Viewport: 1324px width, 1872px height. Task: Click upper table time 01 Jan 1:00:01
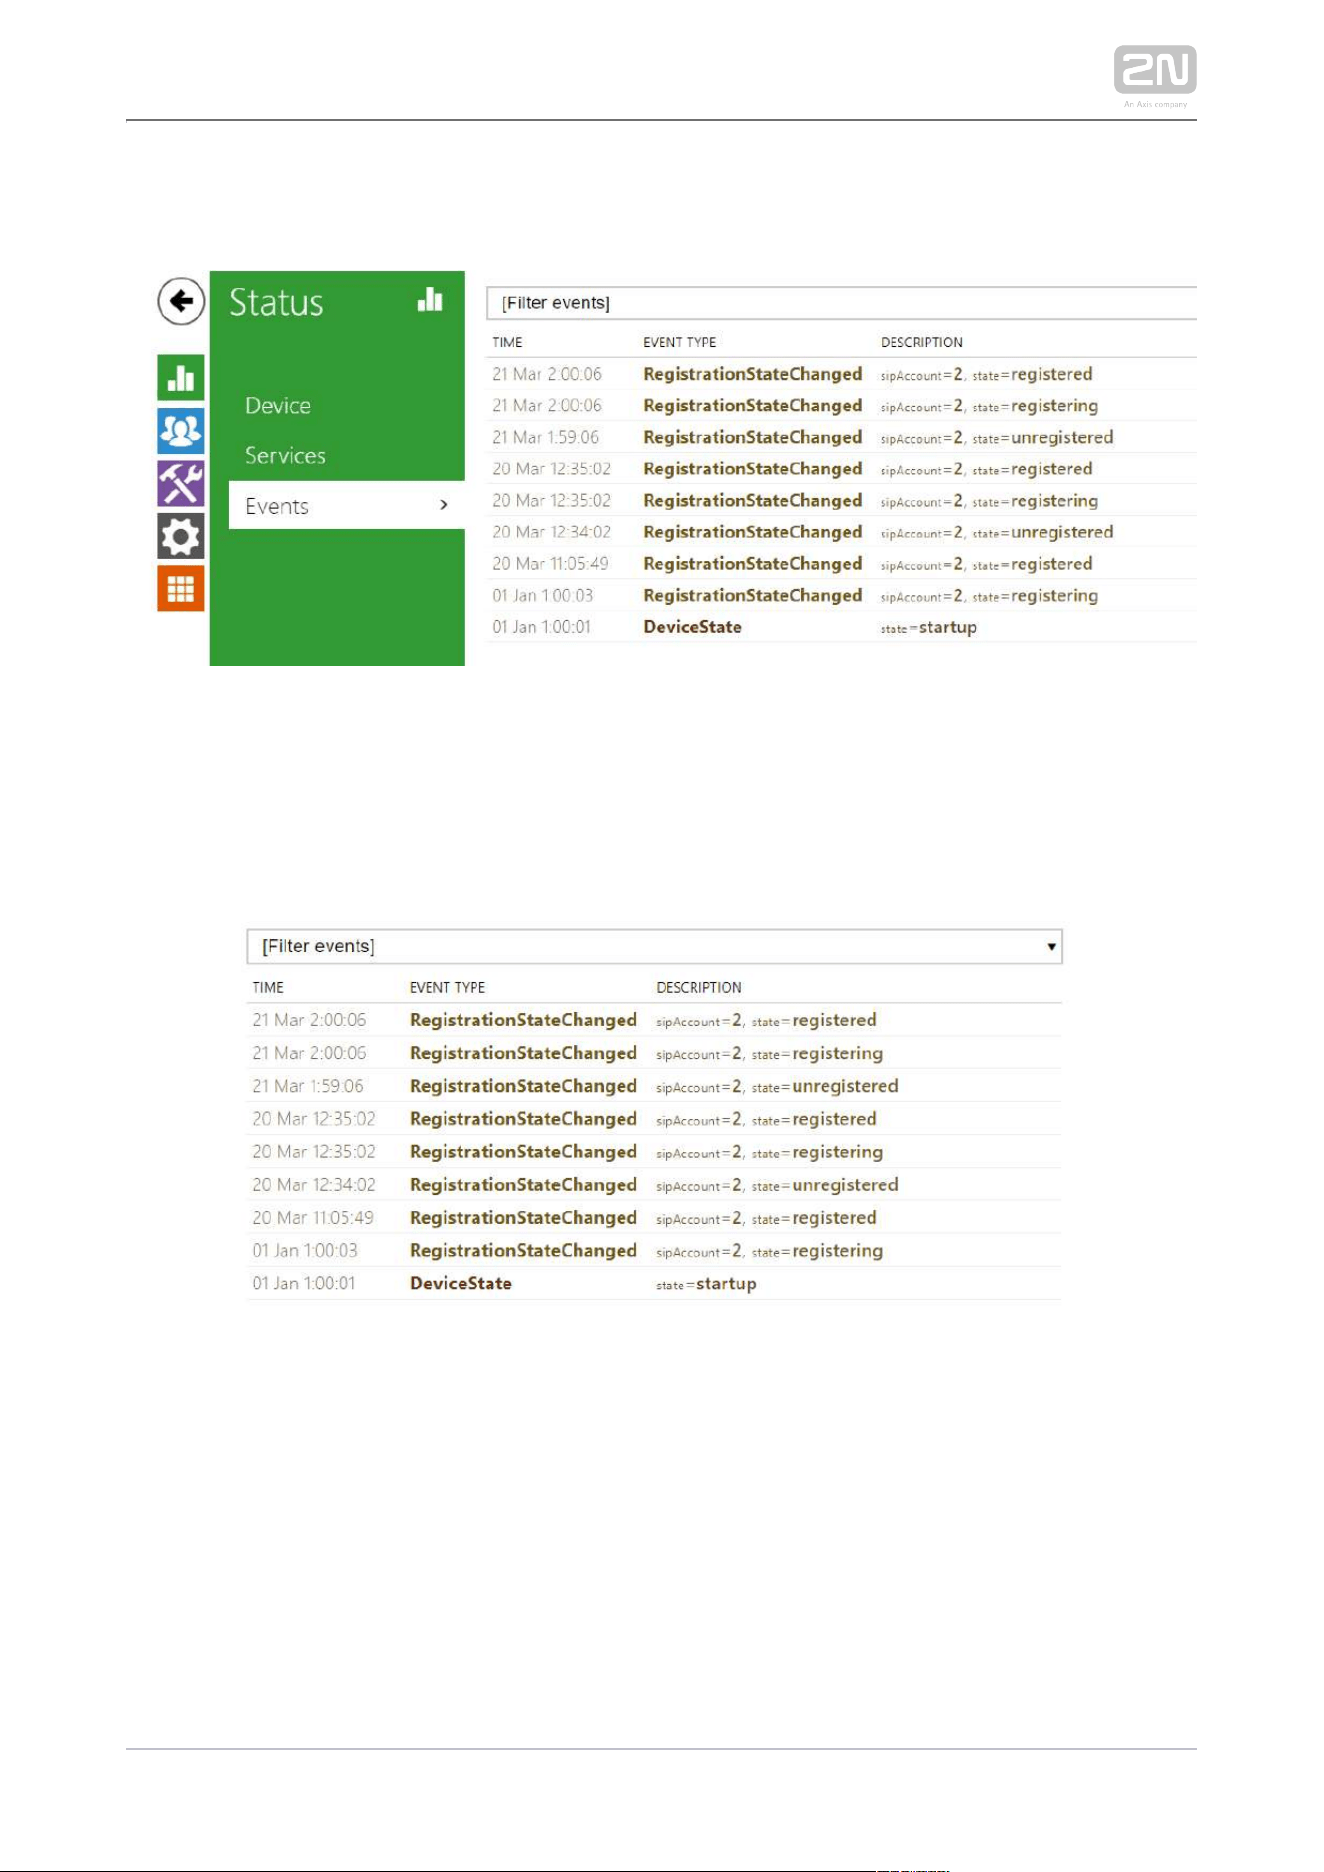pos(541,627)
